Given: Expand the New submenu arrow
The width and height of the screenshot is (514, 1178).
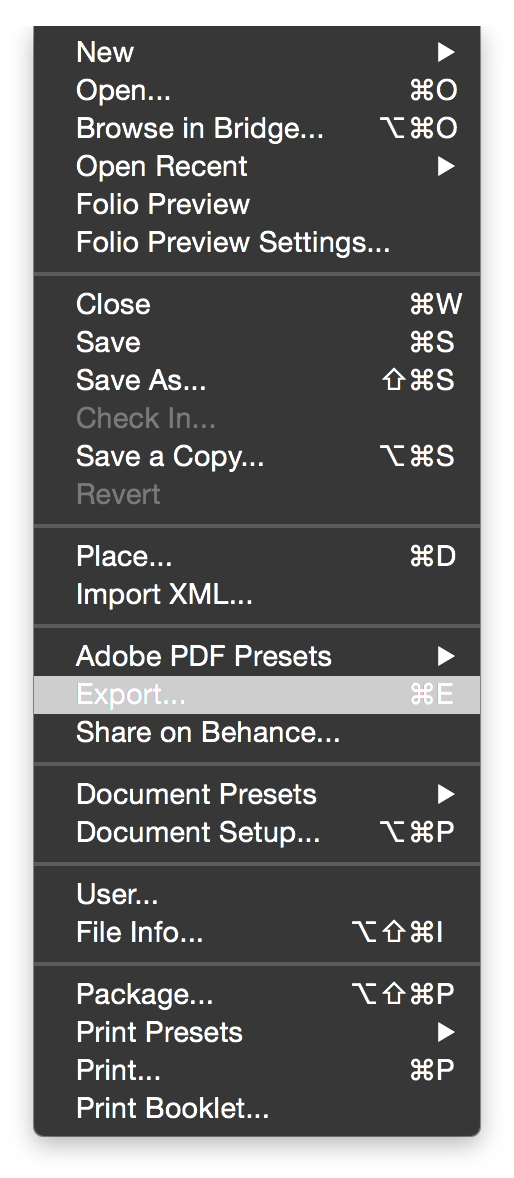Looking at the screenshot, I should tap(446, 52).
